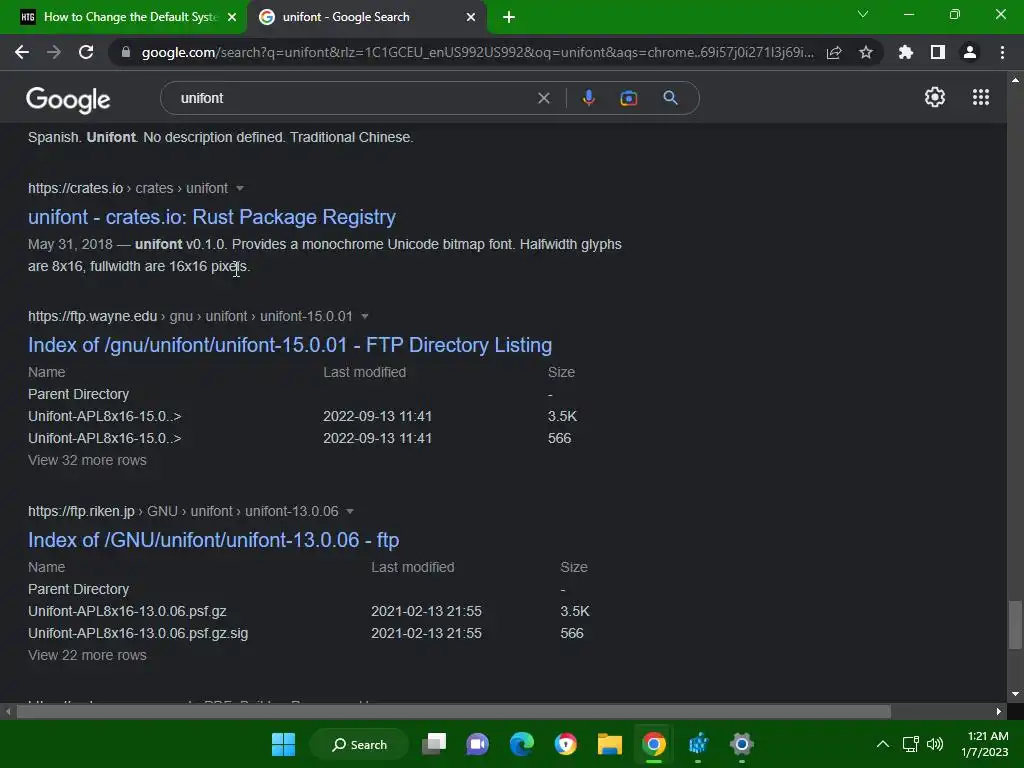Click Parent Directory under unifont-13.0.06
Image resolution: width=1024 pixels, height=768 pixels.
click(x=78, y=589)
